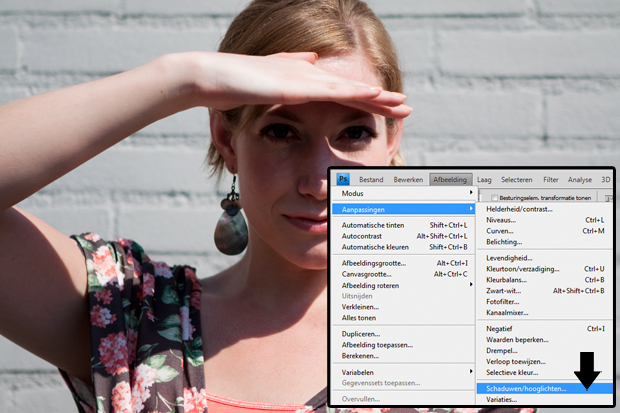Open the Bewerken menu
The image size is (620, 413).
tap(408, 179)
